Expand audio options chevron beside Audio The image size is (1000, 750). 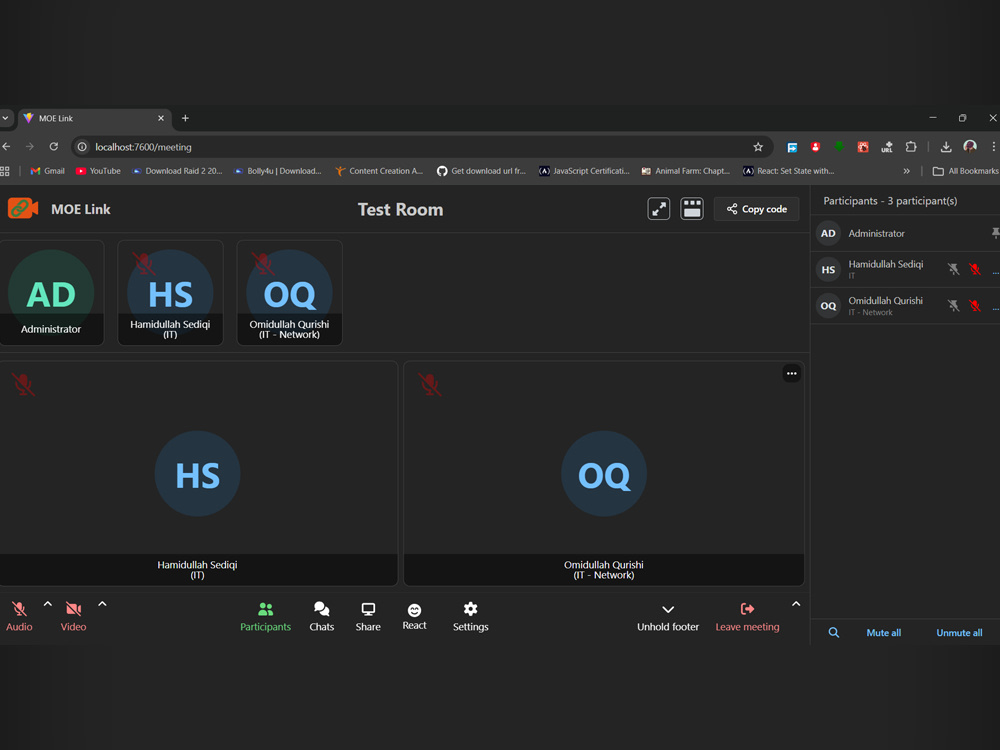pyautogui.click(x=48, y=604)
